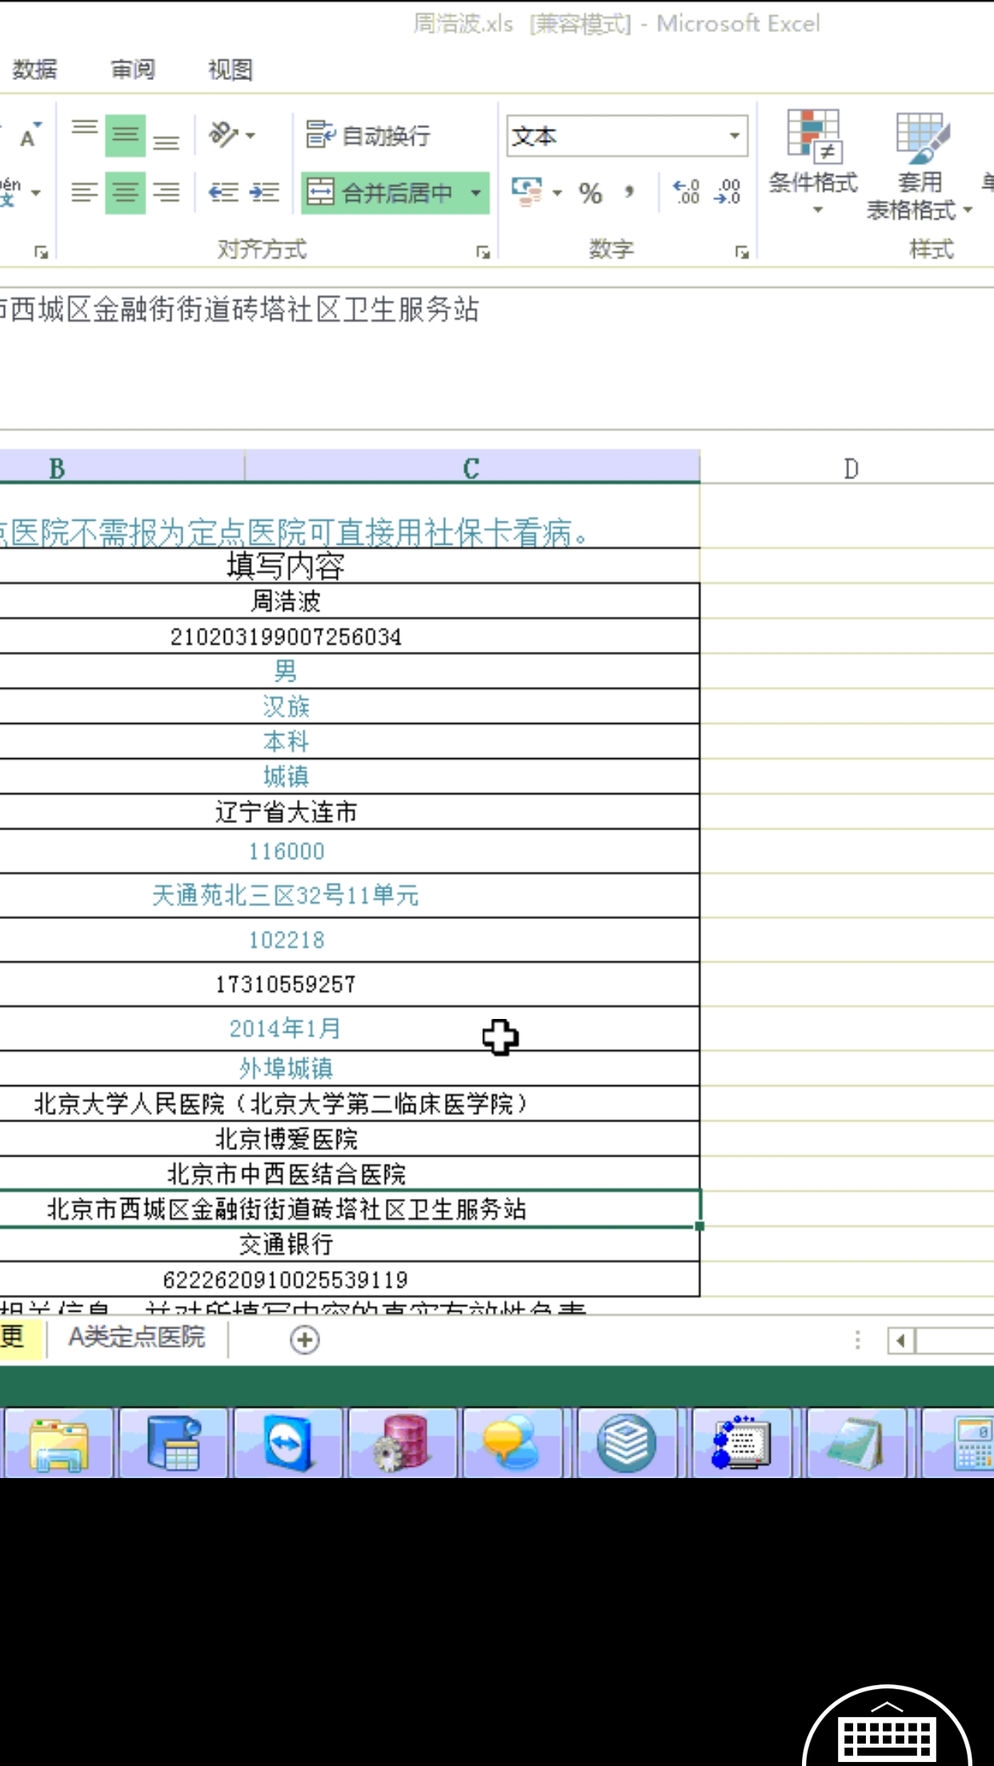Select the cell containing 辽宁省大连市
Screen dimensions: 994x1766
350,811
